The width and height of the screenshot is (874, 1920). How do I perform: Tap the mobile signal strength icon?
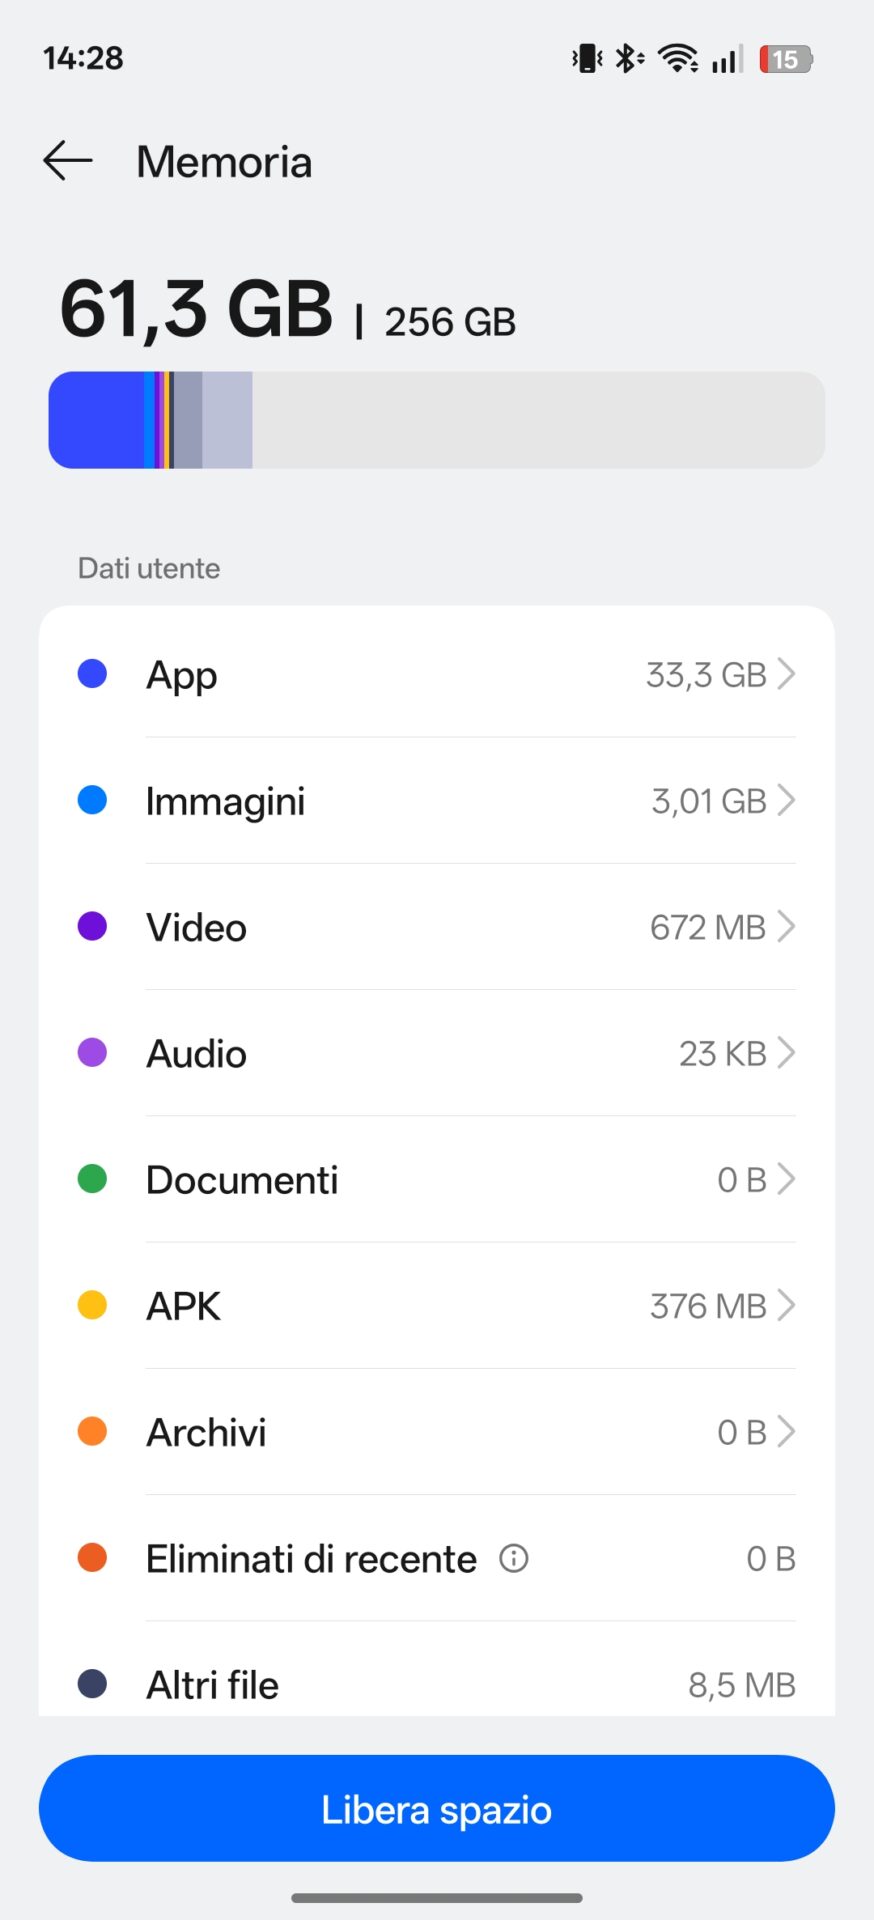coord(727,60)
